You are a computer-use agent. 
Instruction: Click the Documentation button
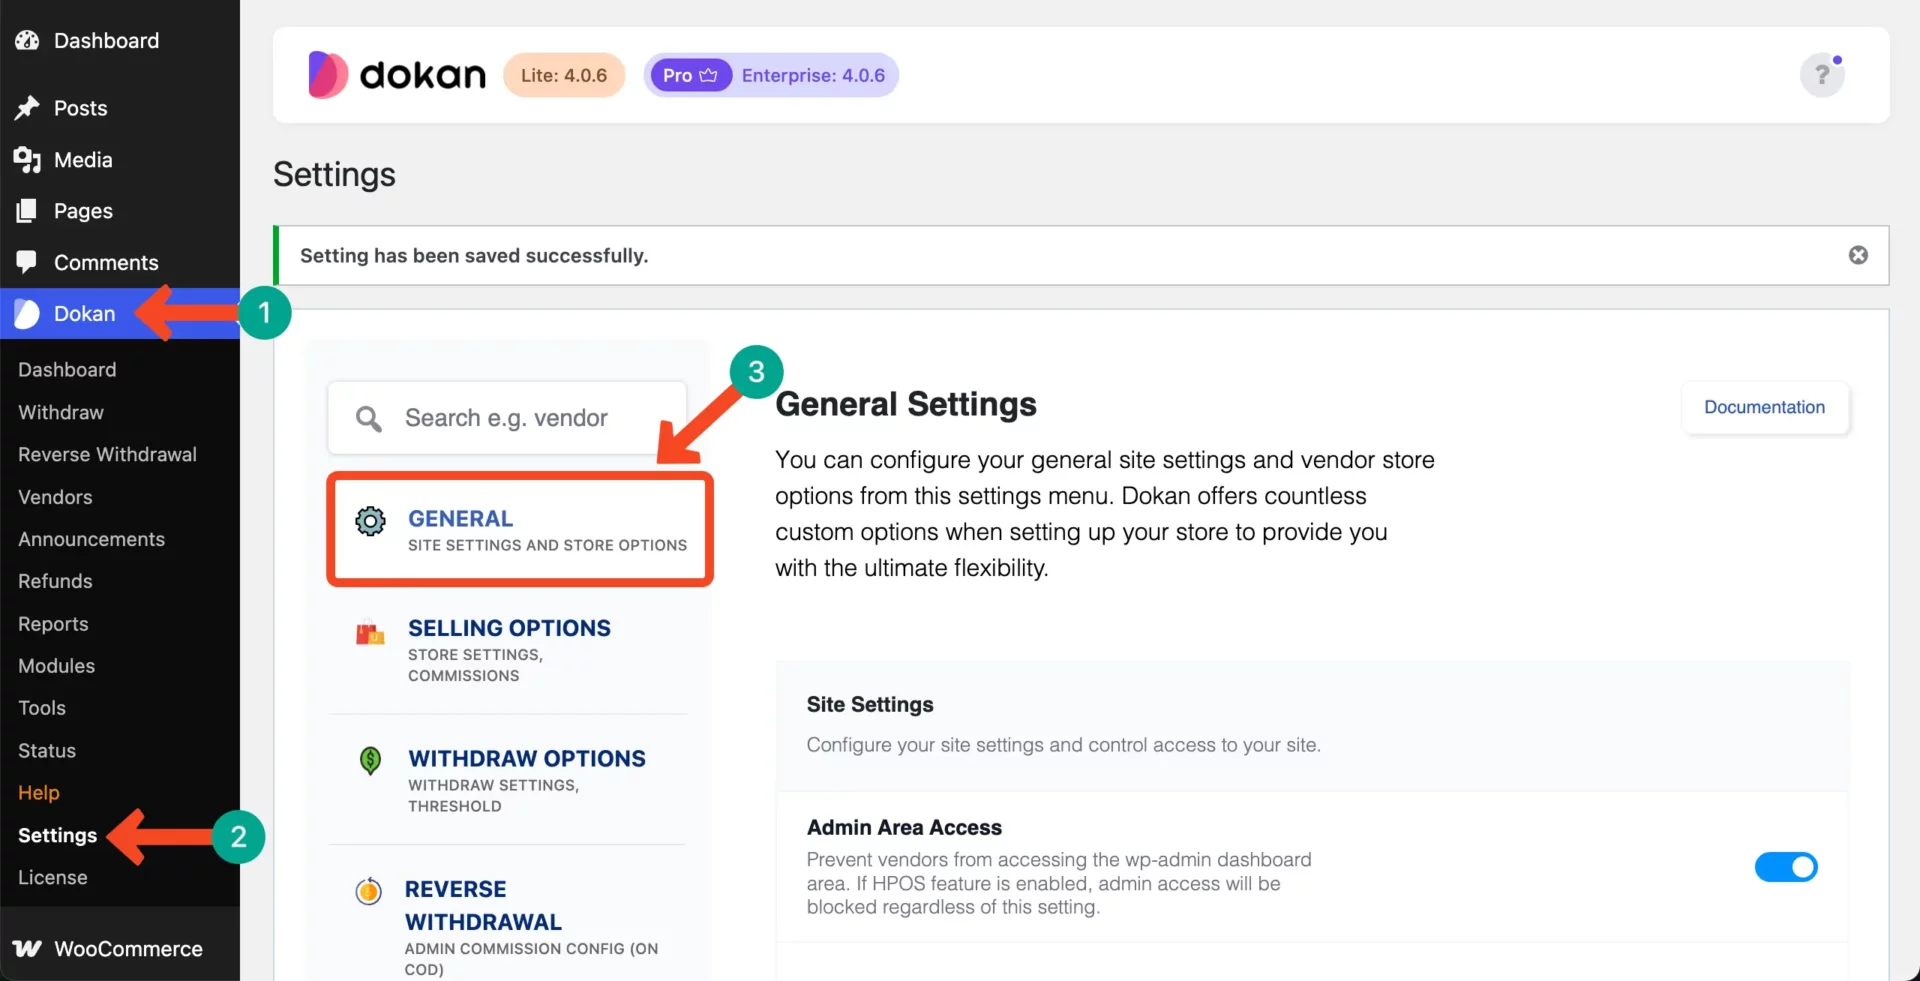pos(1764,407)
